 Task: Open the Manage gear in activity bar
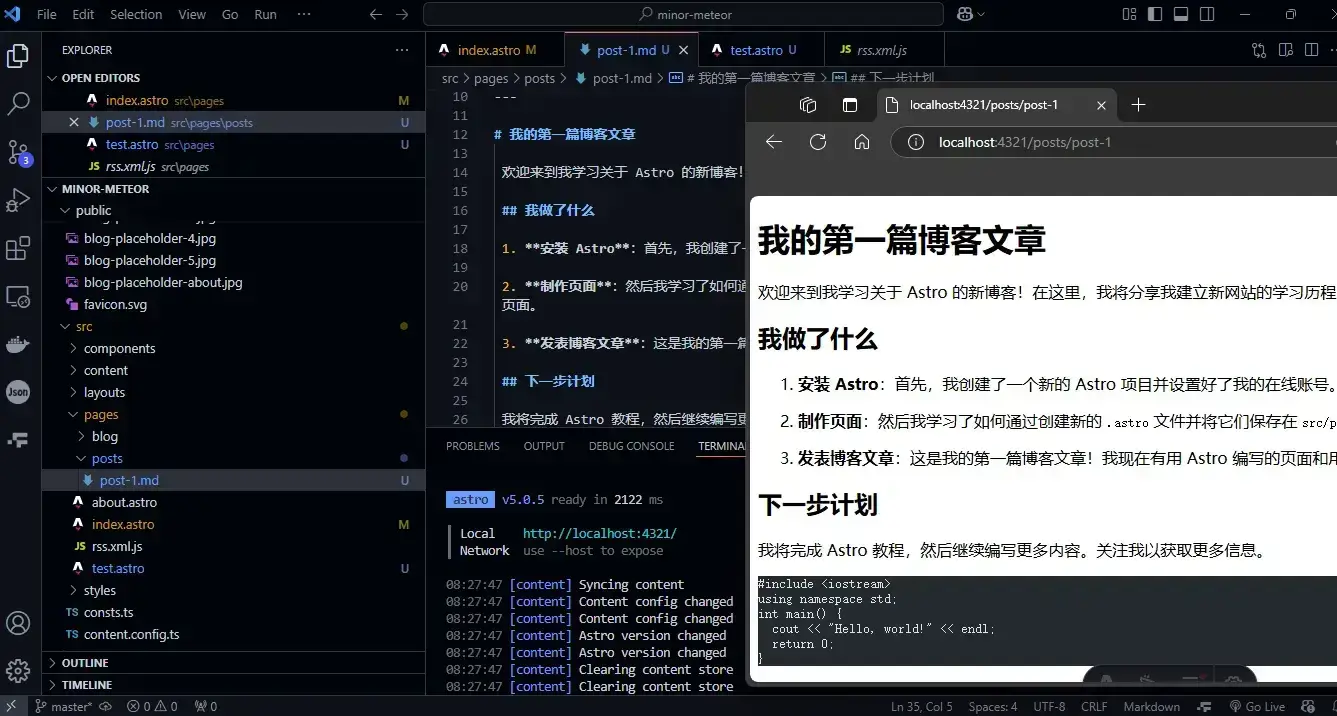(18, 670)
